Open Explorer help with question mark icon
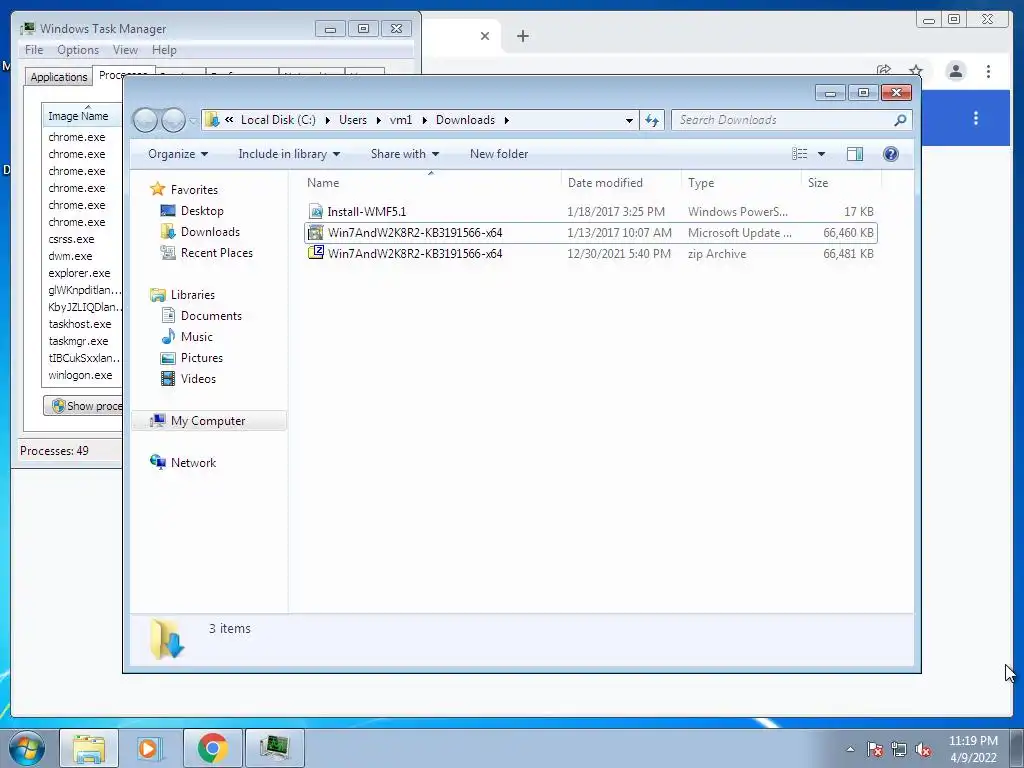 (x=890, y=154)
